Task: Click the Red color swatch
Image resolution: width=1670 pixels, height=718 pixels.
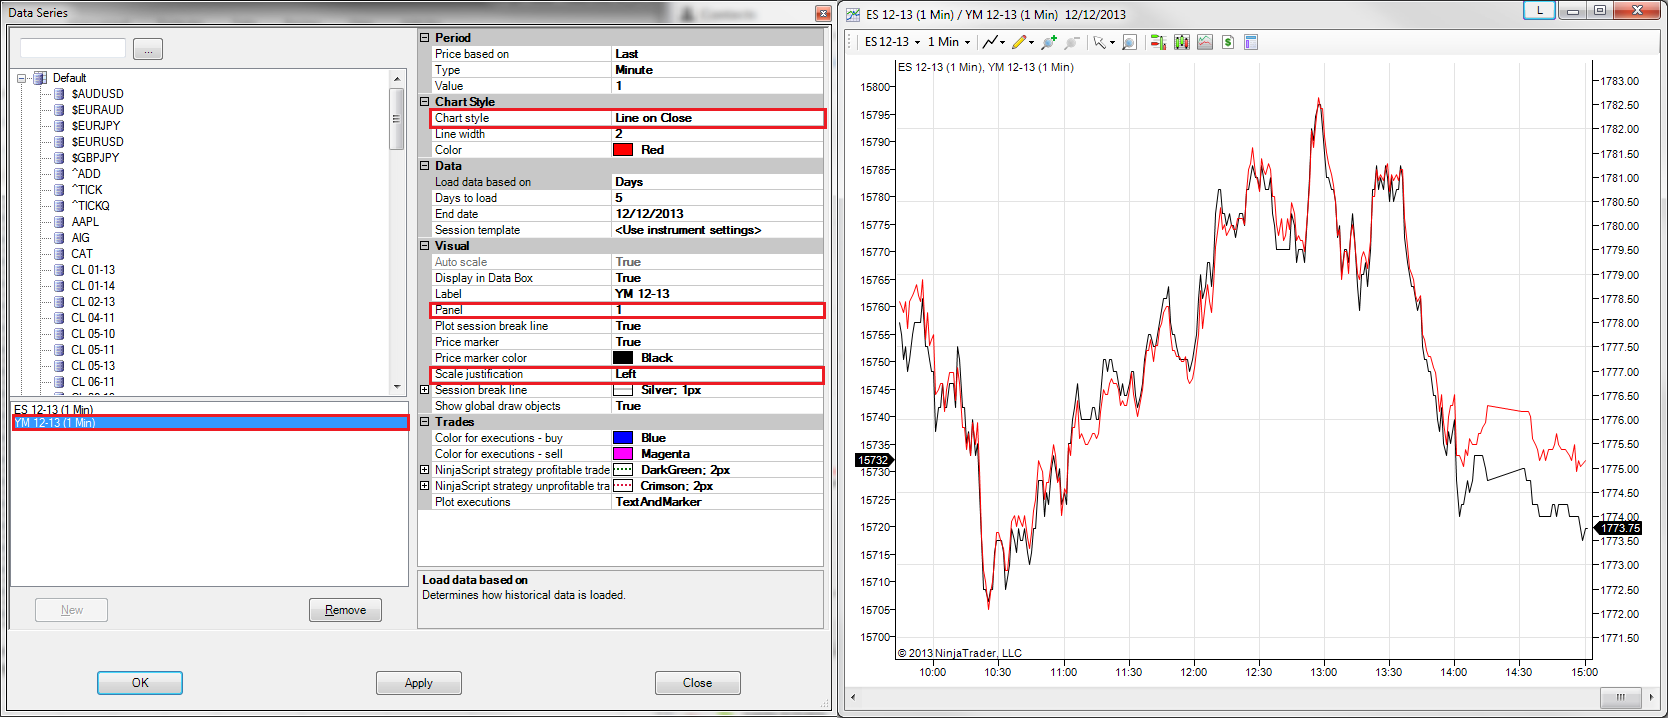Action: coord(623,150)
